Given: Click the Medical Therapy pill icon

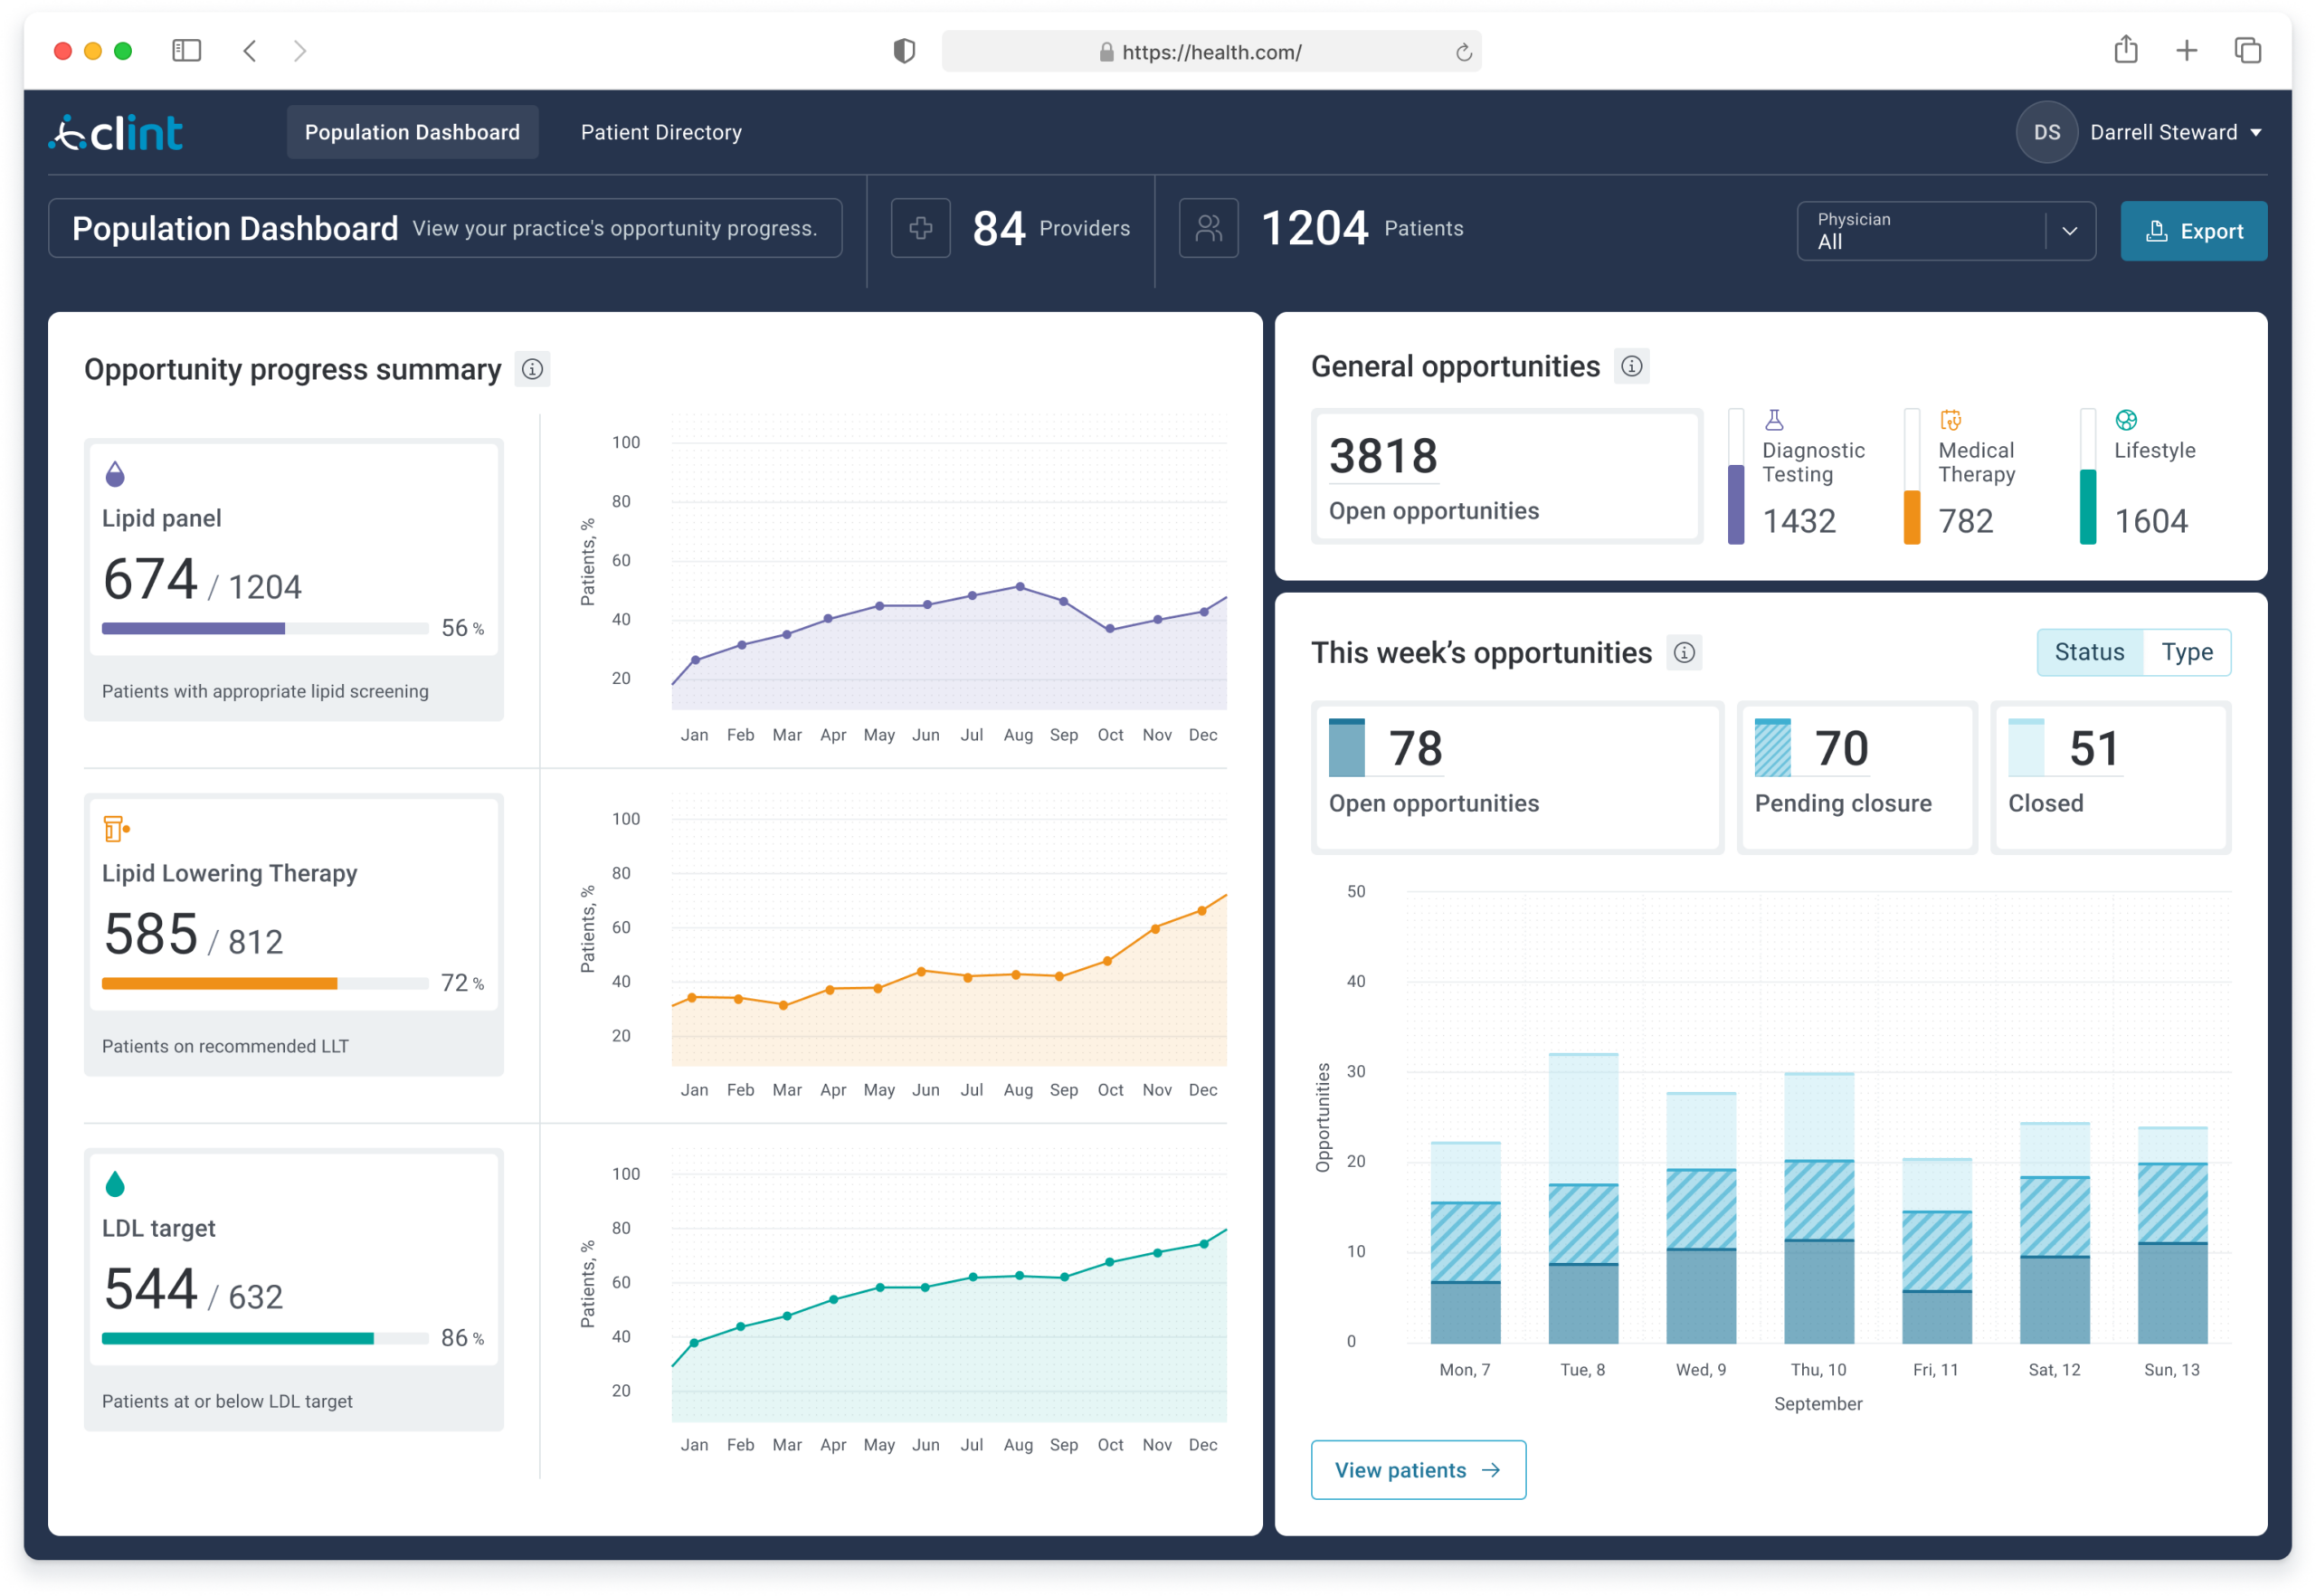Looking at the screenshot, I should [x=1950, y=421].
